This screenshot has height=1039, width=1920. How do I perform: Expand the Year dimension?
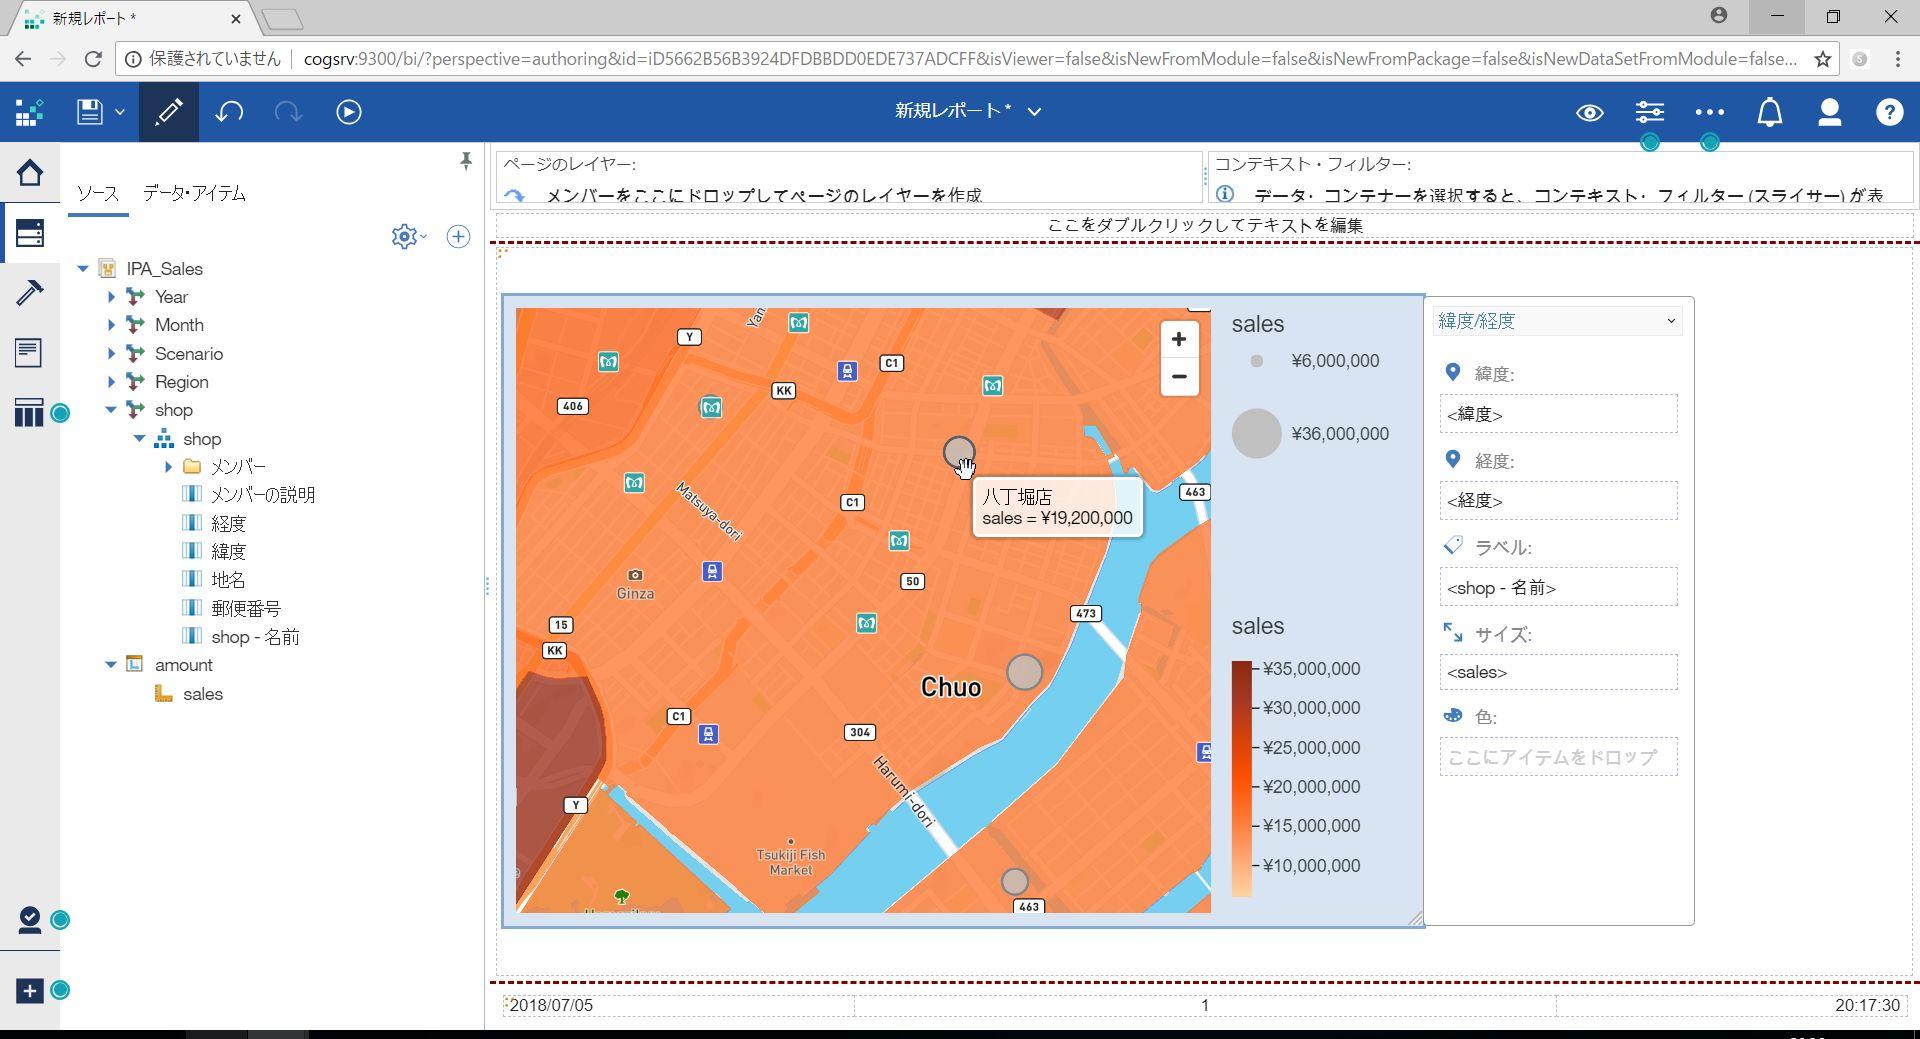[x=111, y=297]
